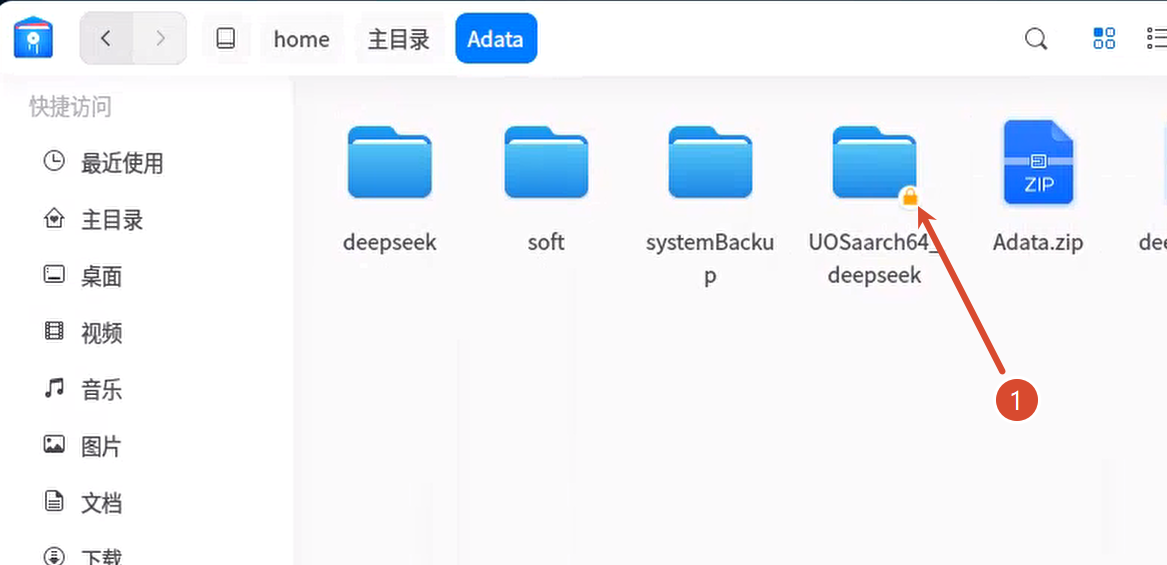
Task: Click the deepseek folder name label
Action: [389, 243]
